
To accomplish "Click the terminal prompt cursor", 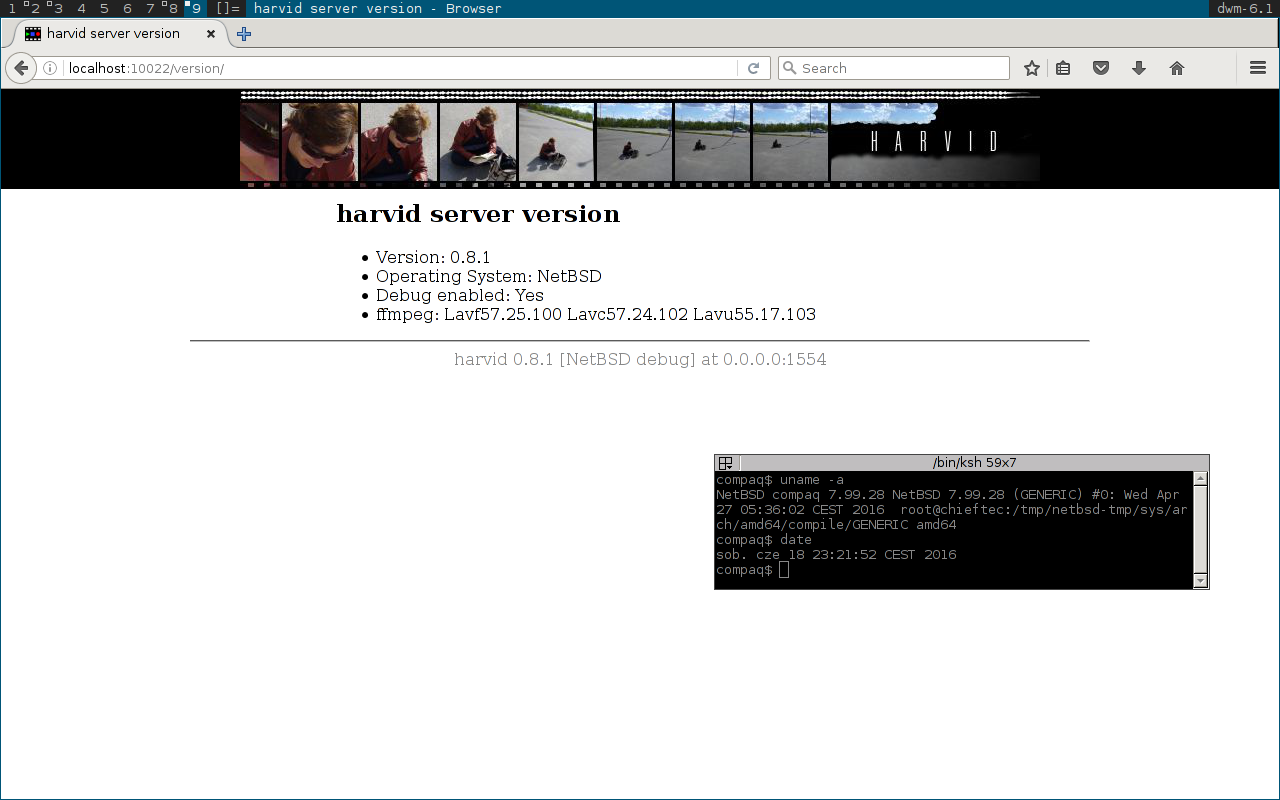I will point(784,570).
